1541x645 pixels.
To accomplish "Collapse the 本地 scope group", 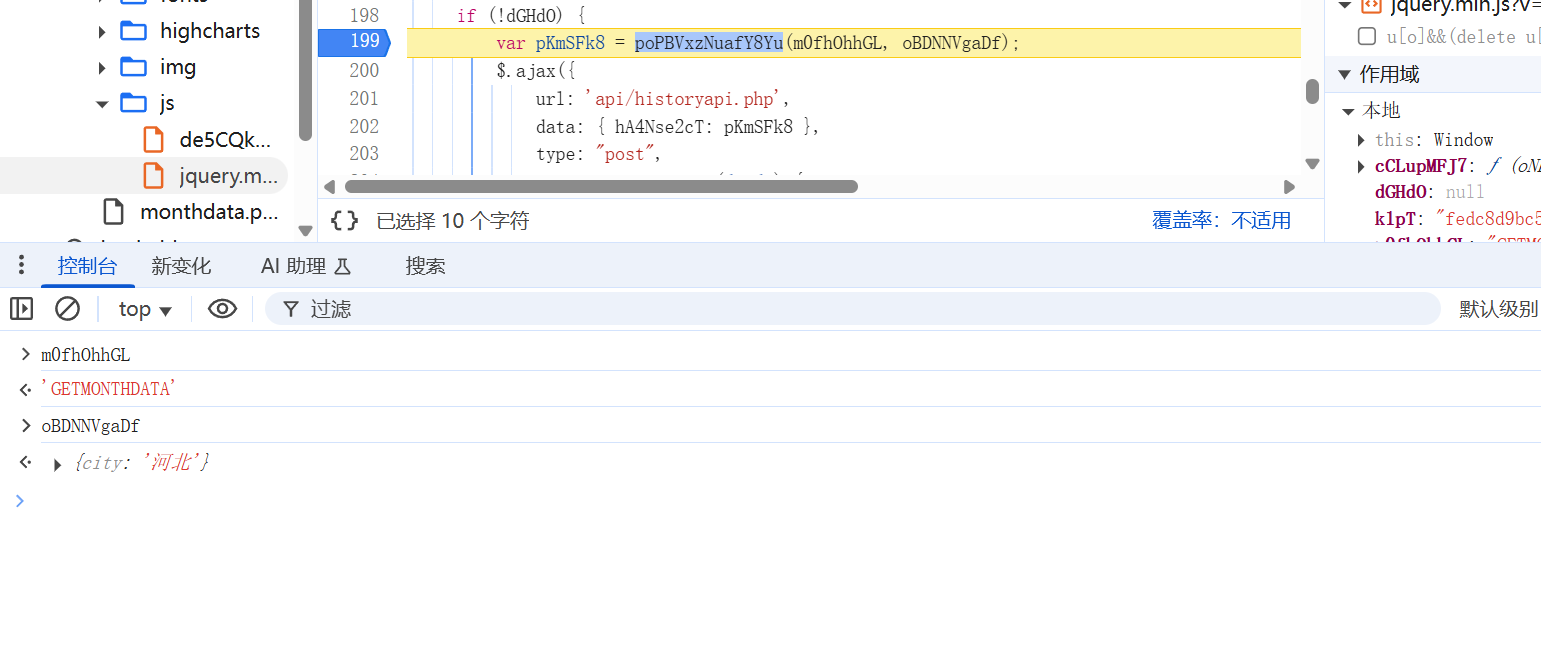I will click(x=1348, y=111).
